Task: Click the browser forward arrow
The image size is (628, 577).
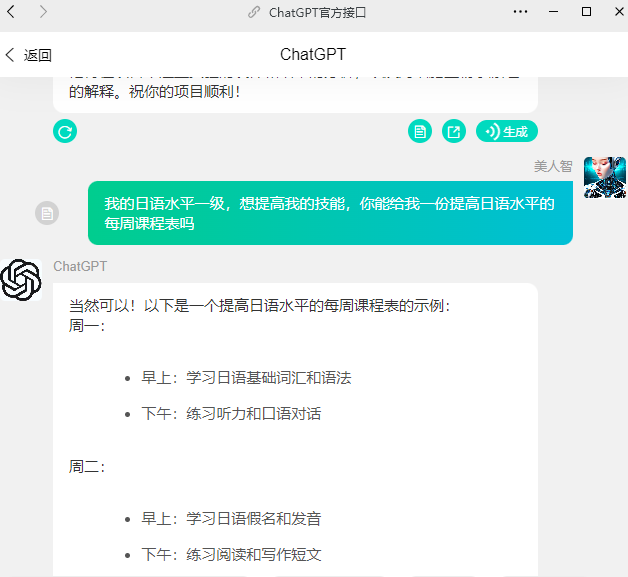Action: coord(43,12)
